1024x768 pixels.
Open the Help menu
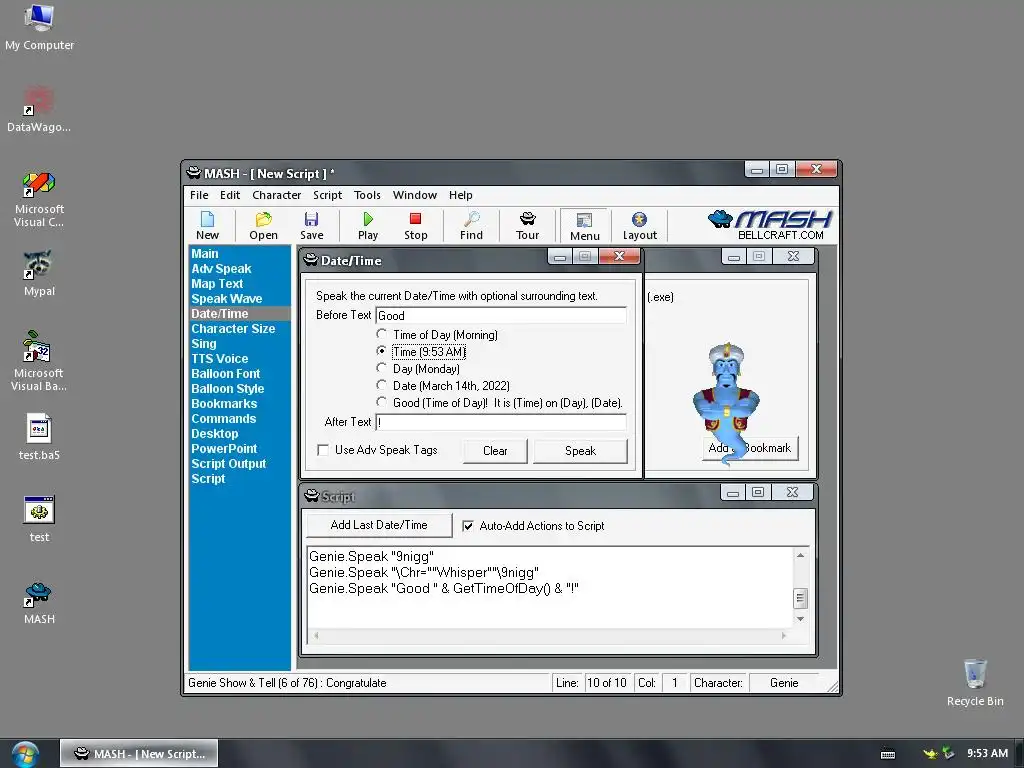tap(460, 195)
